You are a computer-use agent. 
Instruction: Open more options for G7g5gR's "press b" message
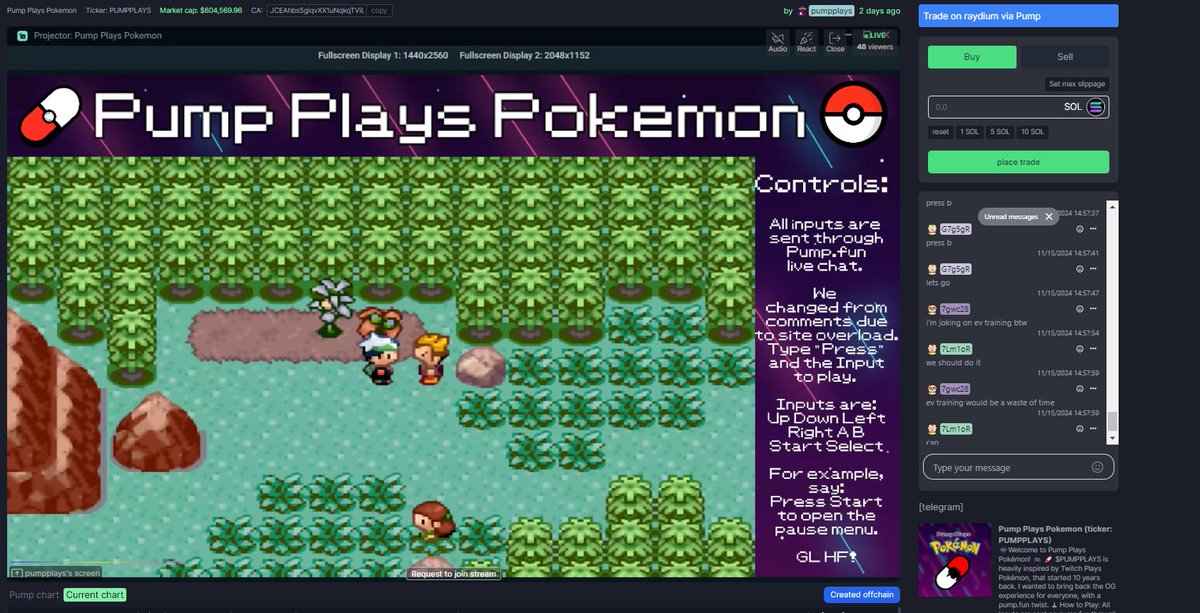[1094, 229]
